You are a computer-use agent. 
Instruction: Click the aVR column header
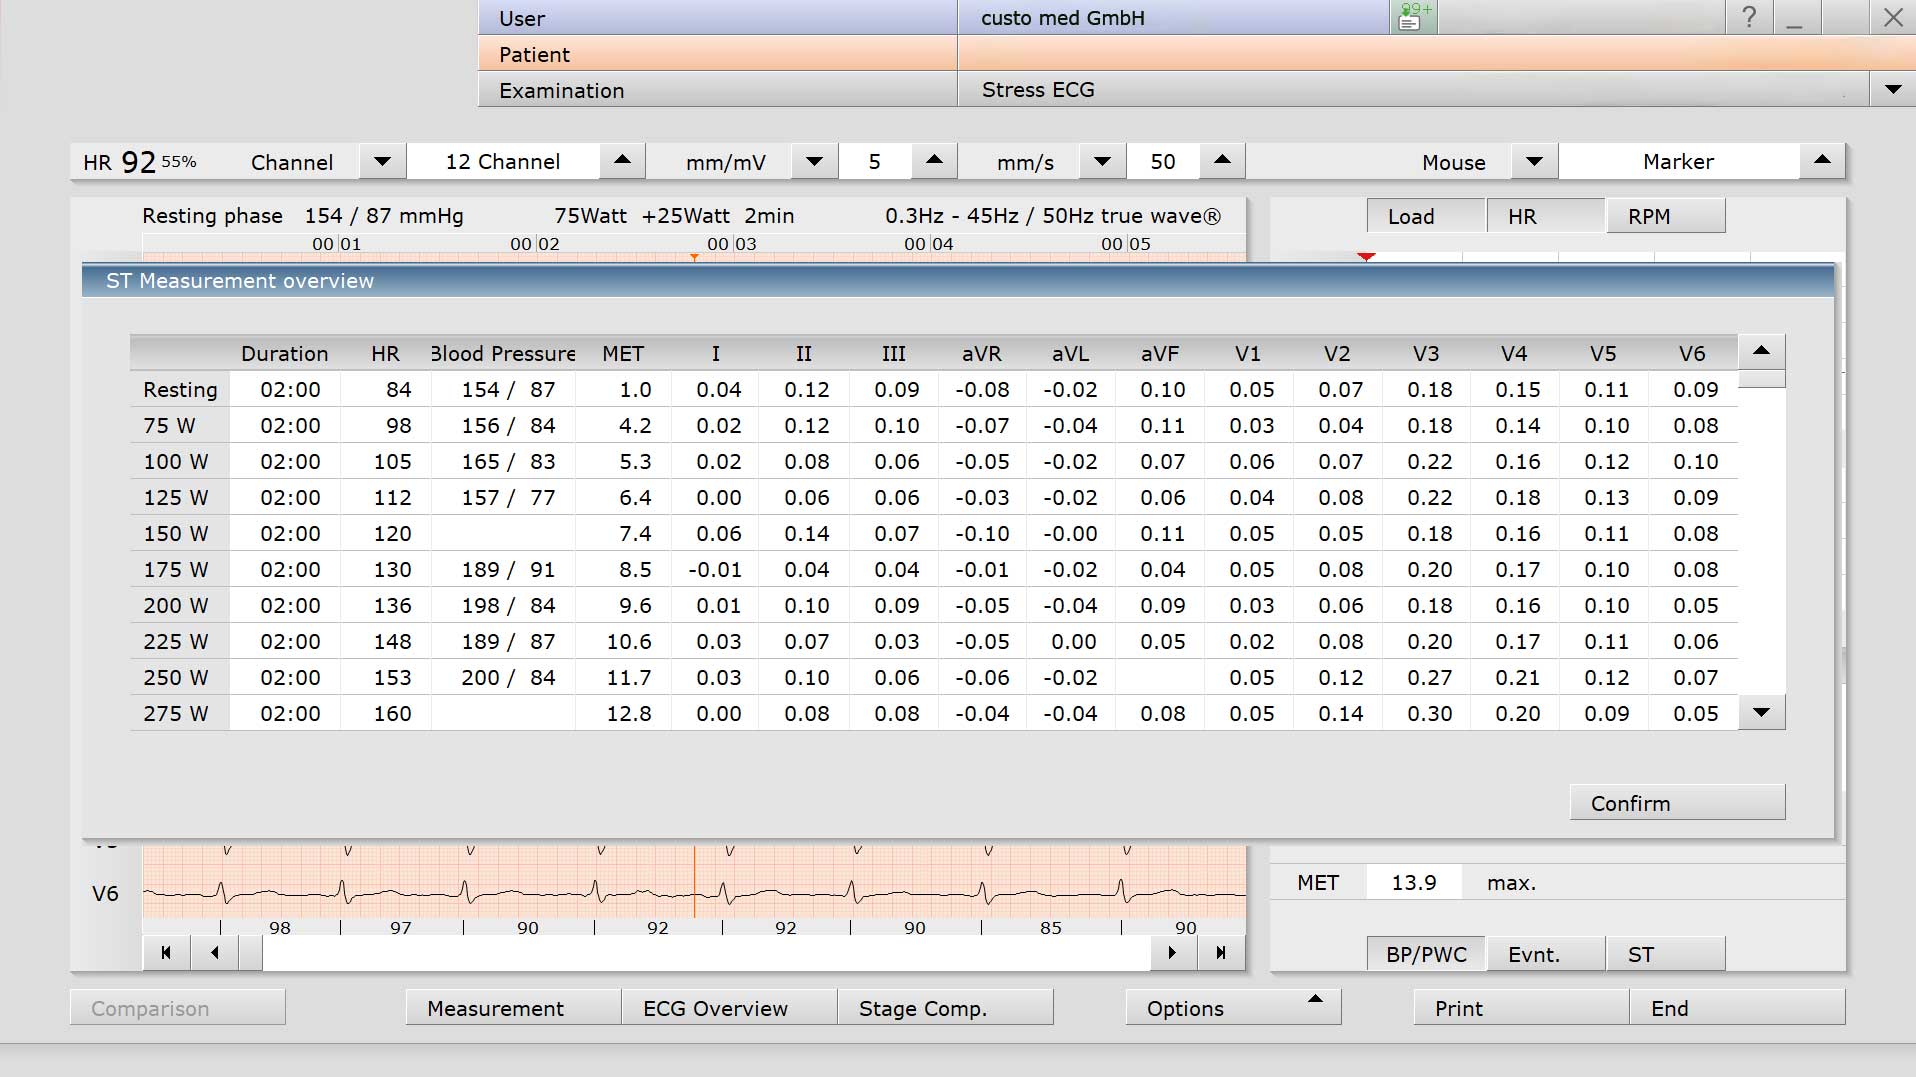coord(982,353)
